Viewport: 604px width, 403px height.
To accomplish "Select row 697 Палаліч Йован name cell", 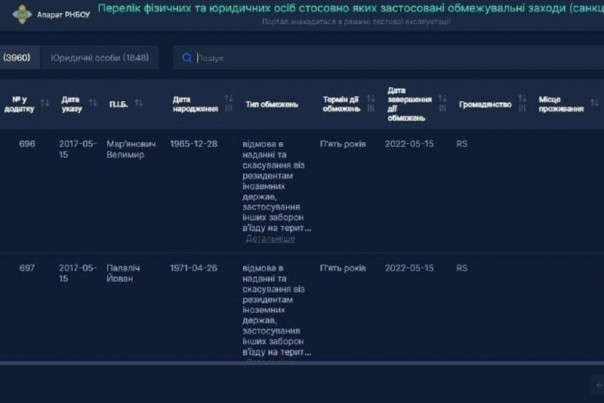I will pos(127,274).
